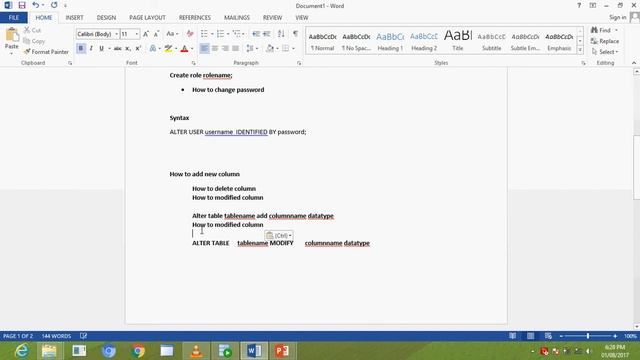The height and width of the screenshot is (360, 640).
Task: Click the Cut scissors icon
Action: (27, 30)
